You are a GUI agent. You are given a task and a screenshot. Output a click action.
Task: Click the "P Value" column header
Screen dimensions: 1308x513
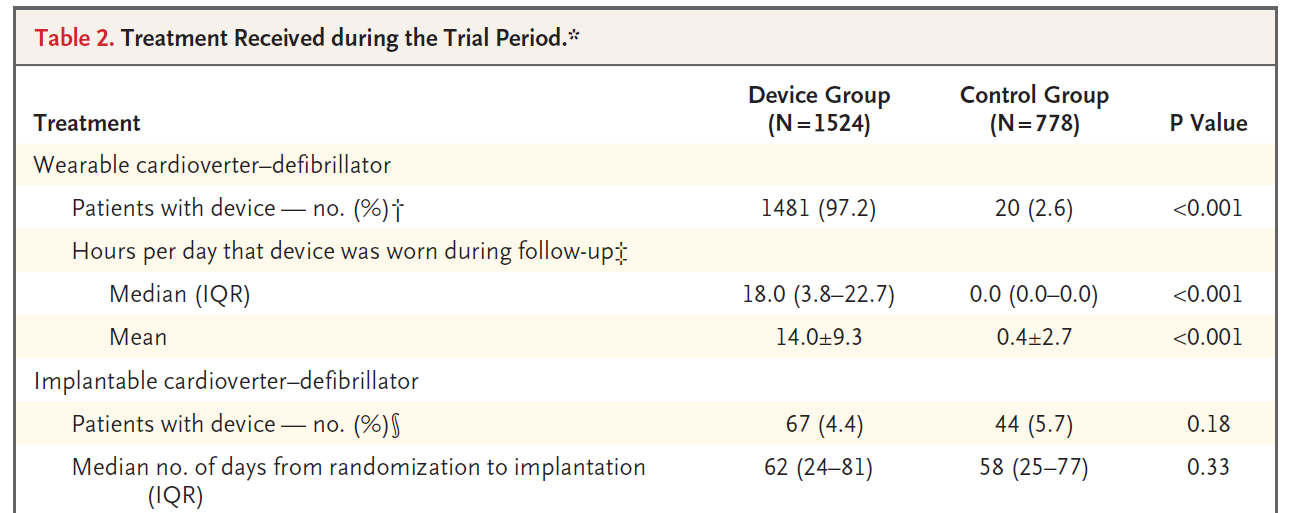(1208, 123)
